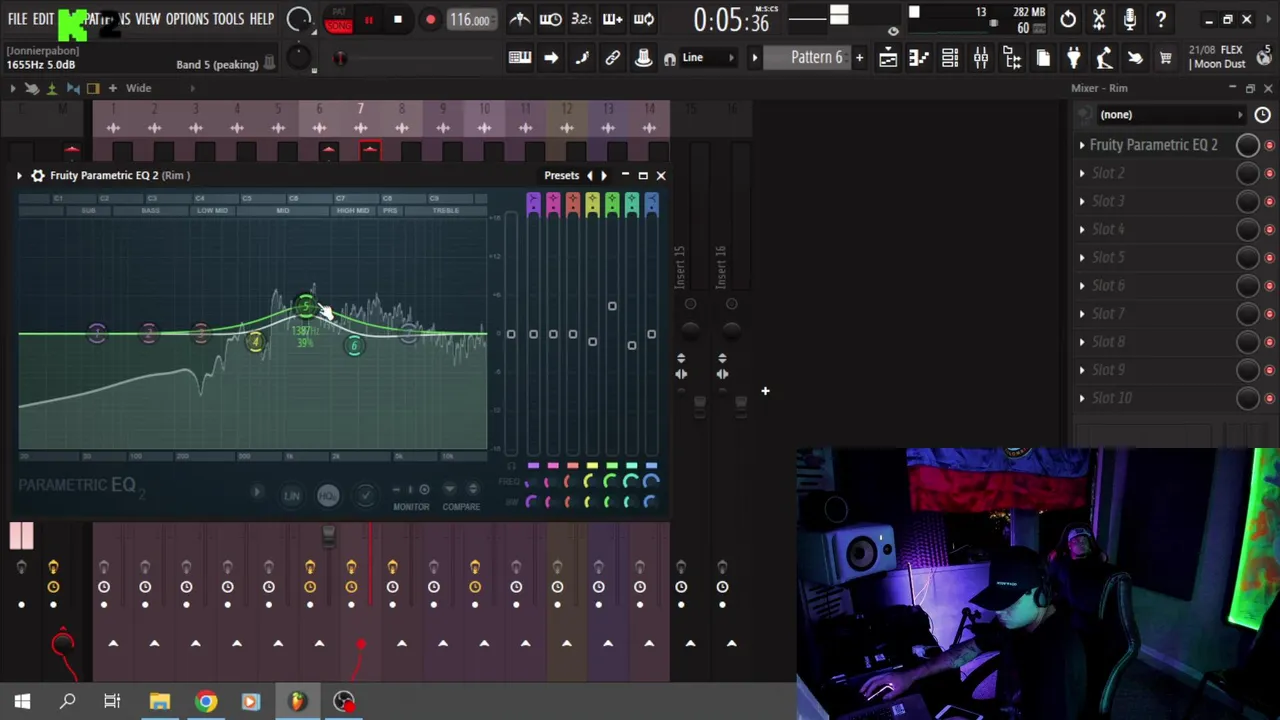
Task: Open the Piano roll icon
Action: click(x=919, y=58)
